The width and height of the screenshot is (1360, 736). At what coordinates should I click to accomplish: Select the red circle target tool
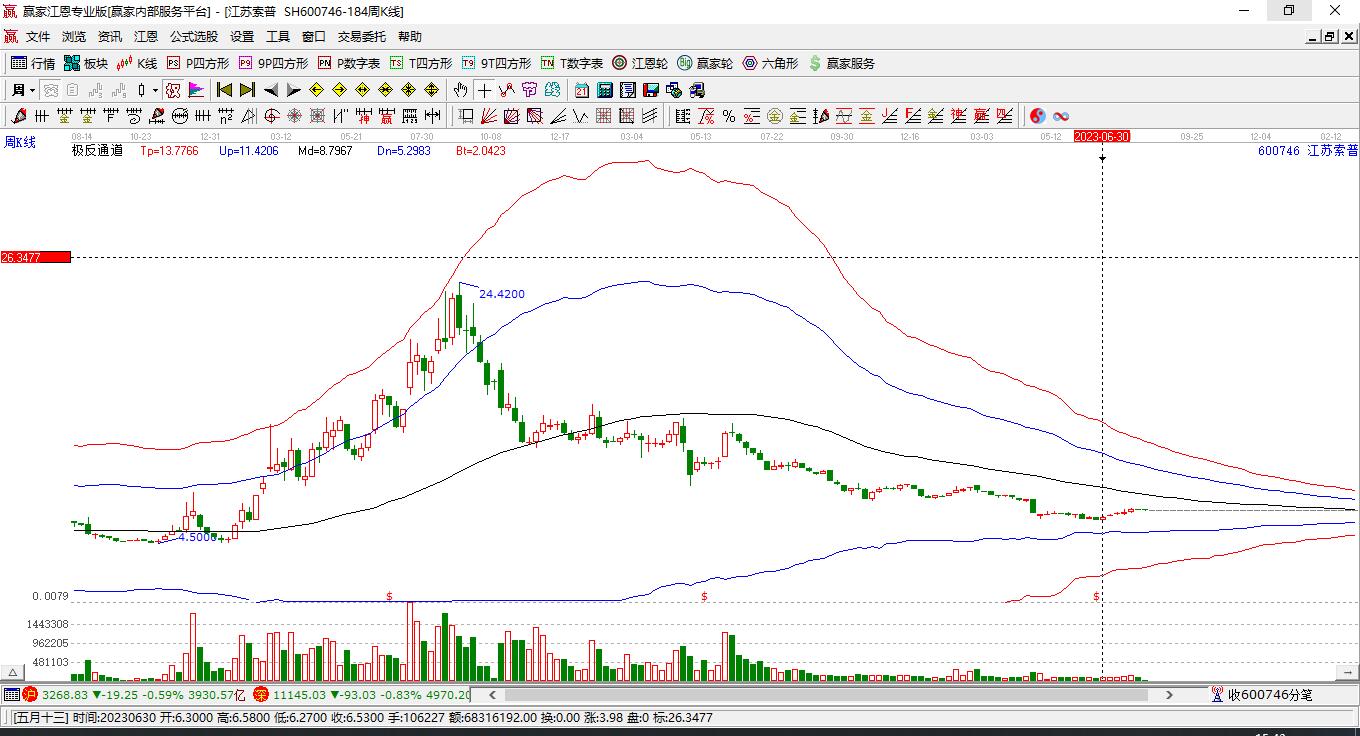pyautogui.click(x=271, y=116)
